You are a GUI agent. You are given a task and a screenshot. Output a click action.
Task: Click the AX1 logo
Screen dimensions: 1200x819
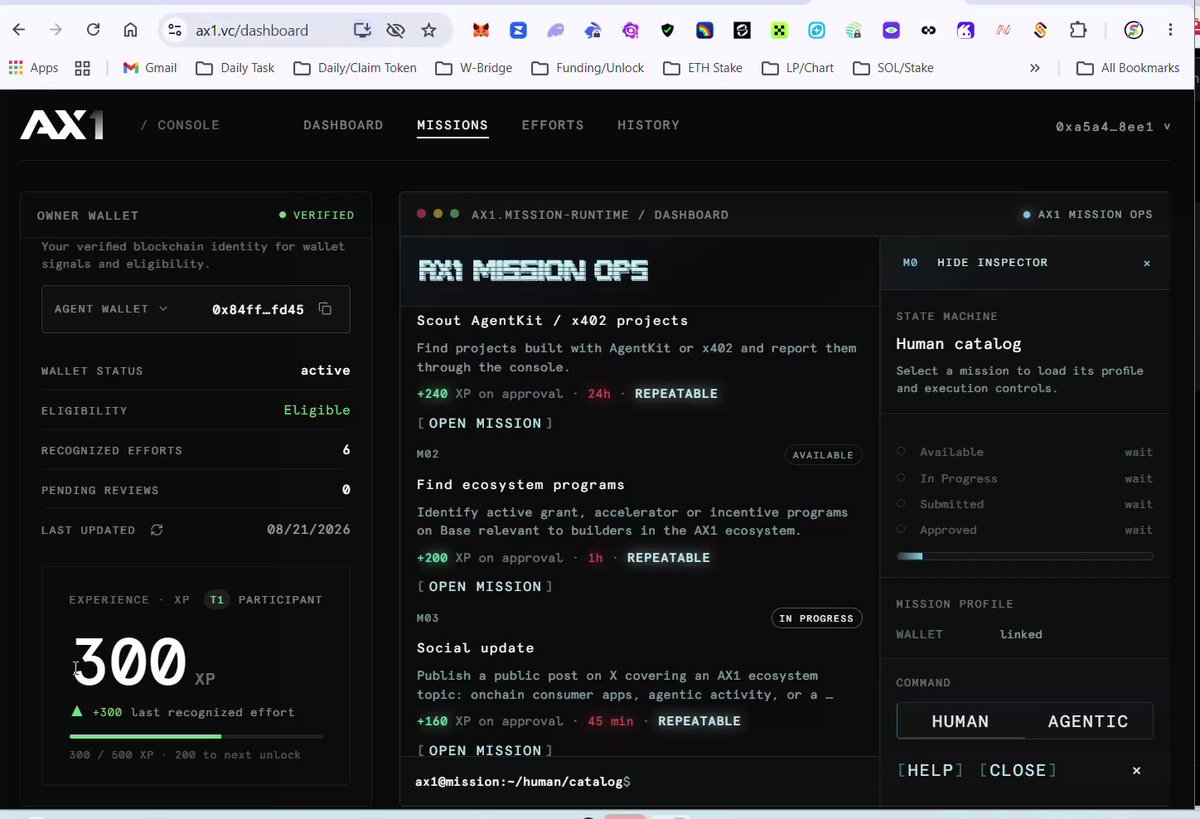coord(62,125)
